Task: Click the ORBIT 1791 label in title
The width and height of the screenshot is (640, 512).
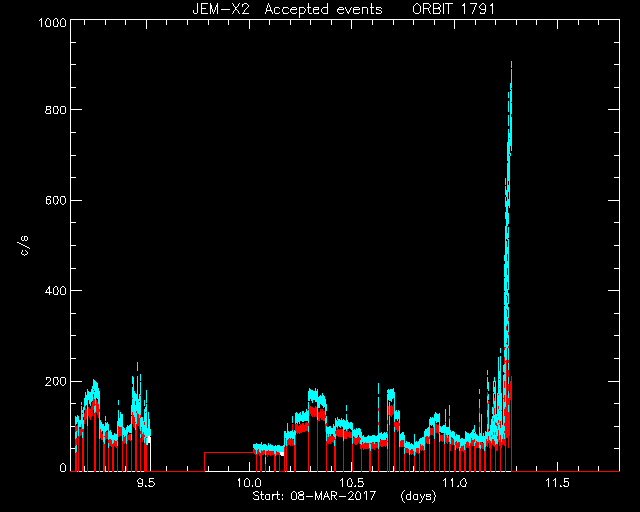Action: click(x=453, y=9)
